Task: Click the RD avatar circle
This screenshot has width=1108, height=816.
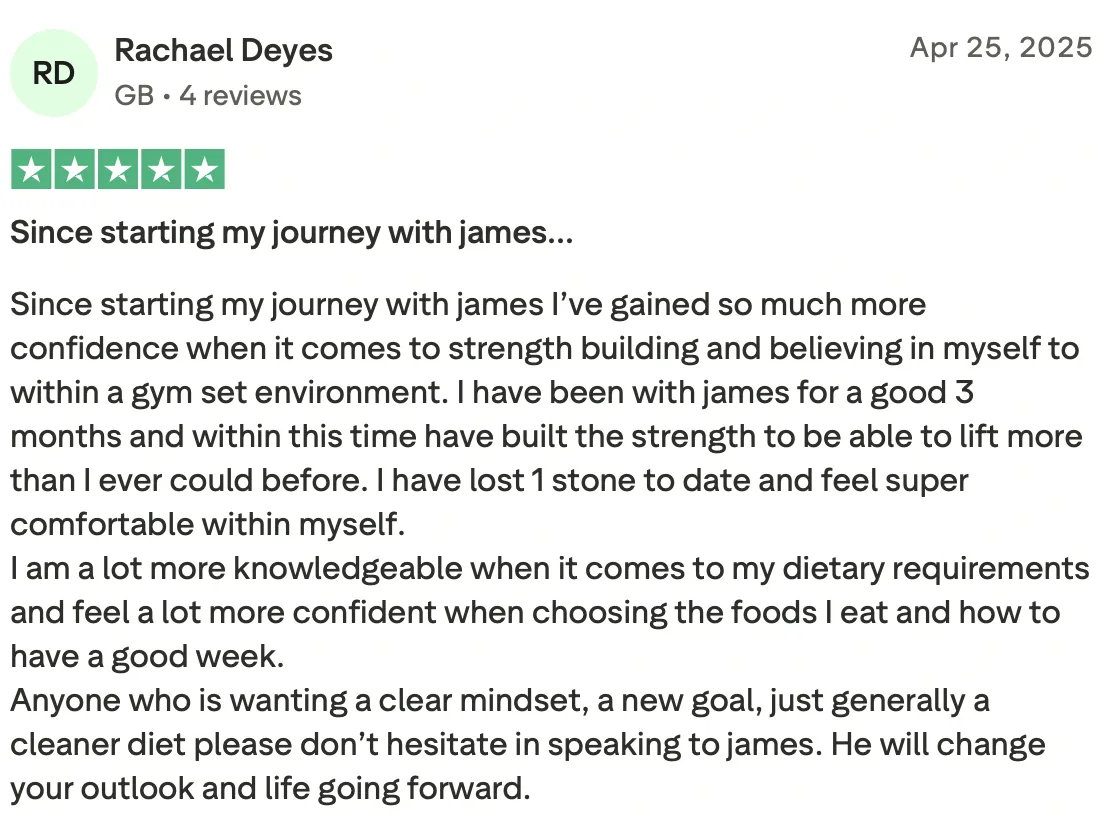Action: (x=54, y=73)
